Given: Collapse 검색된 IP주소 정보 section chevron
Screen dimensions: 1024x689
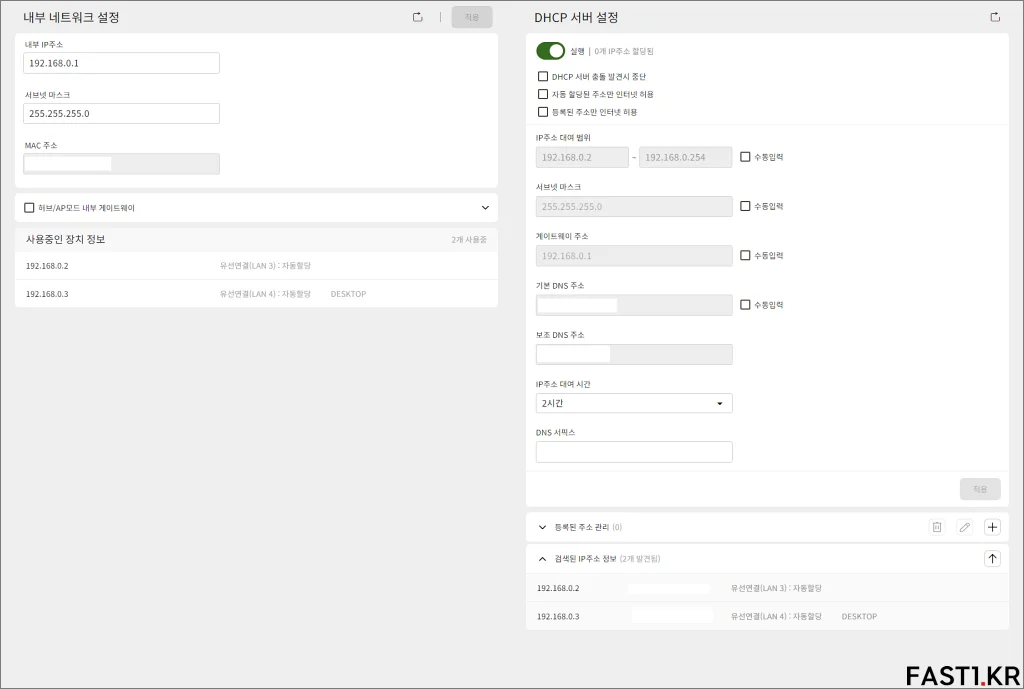Looking at the screenshot, I should [542, 558].
